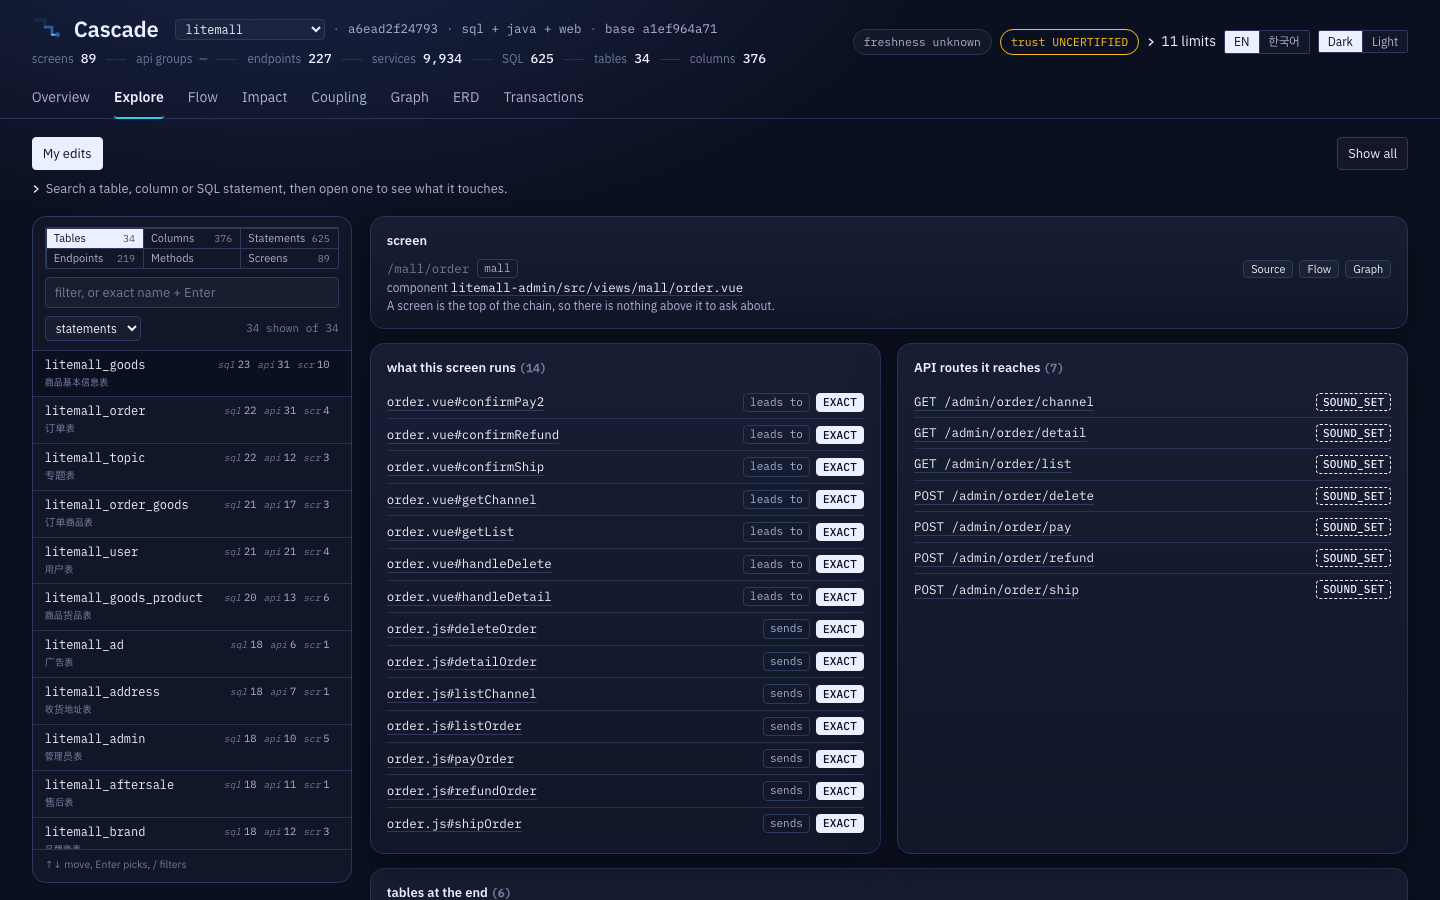The image size is (1440, 900).
Task: Open the Flow button in screen panel
Action: click(1319, 269)
